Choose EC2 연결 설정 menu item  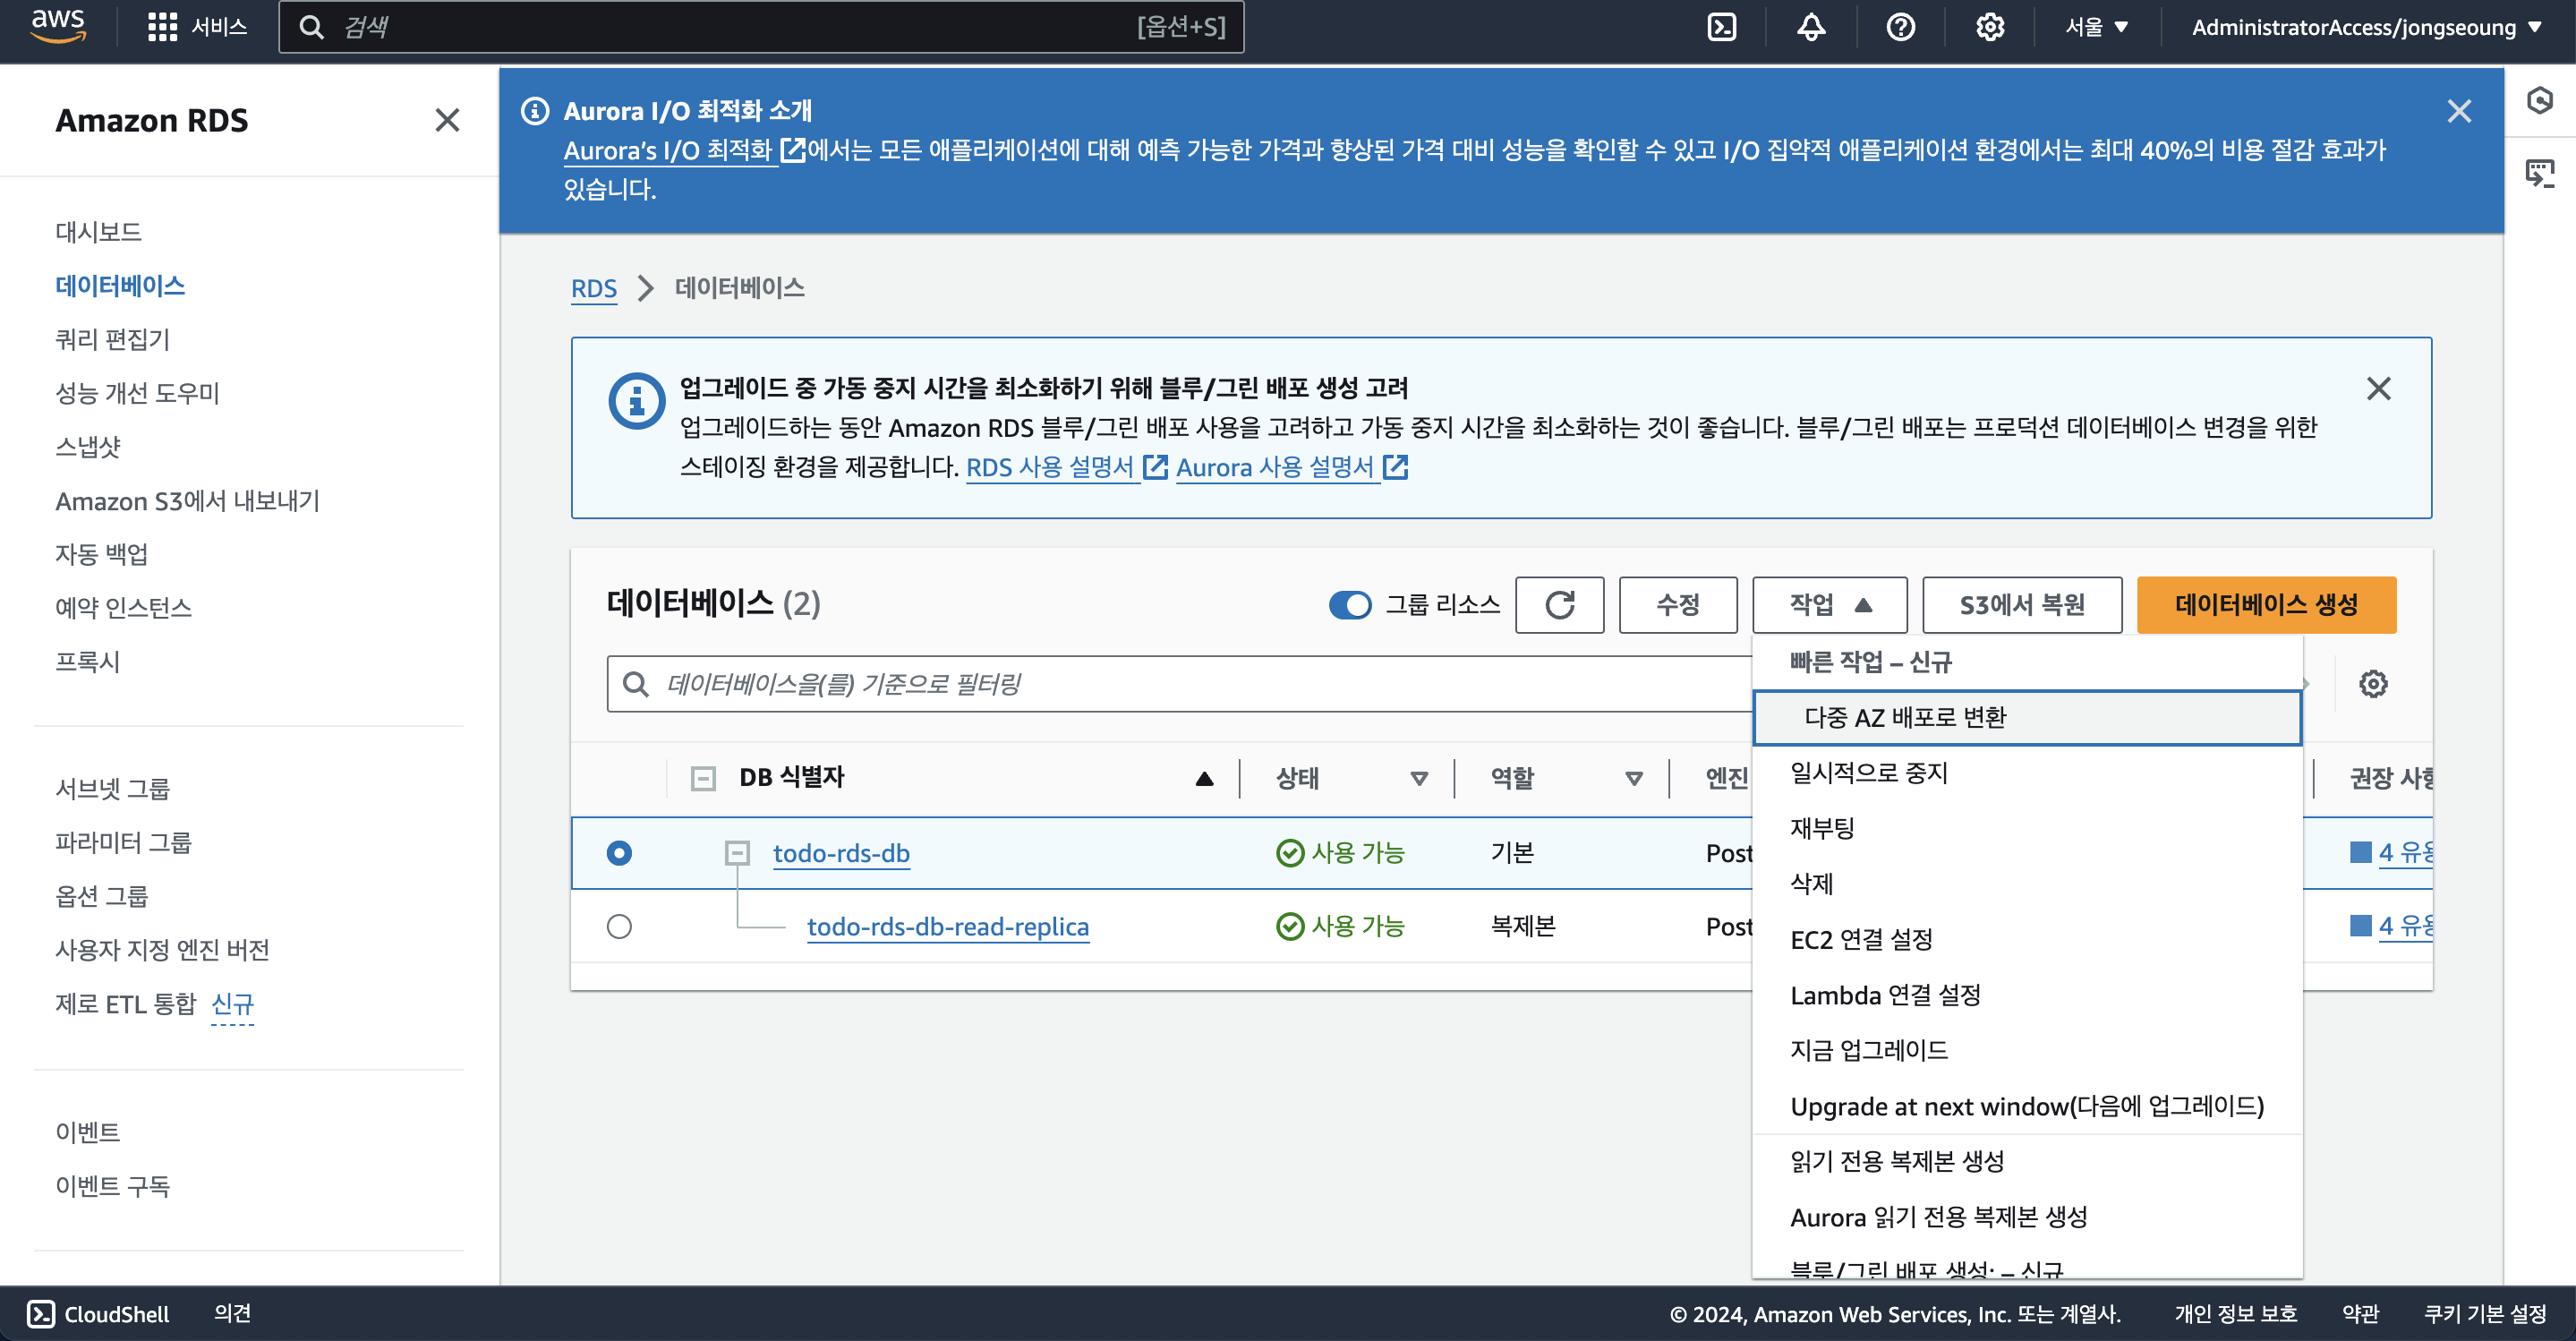tap(2027, 940)
